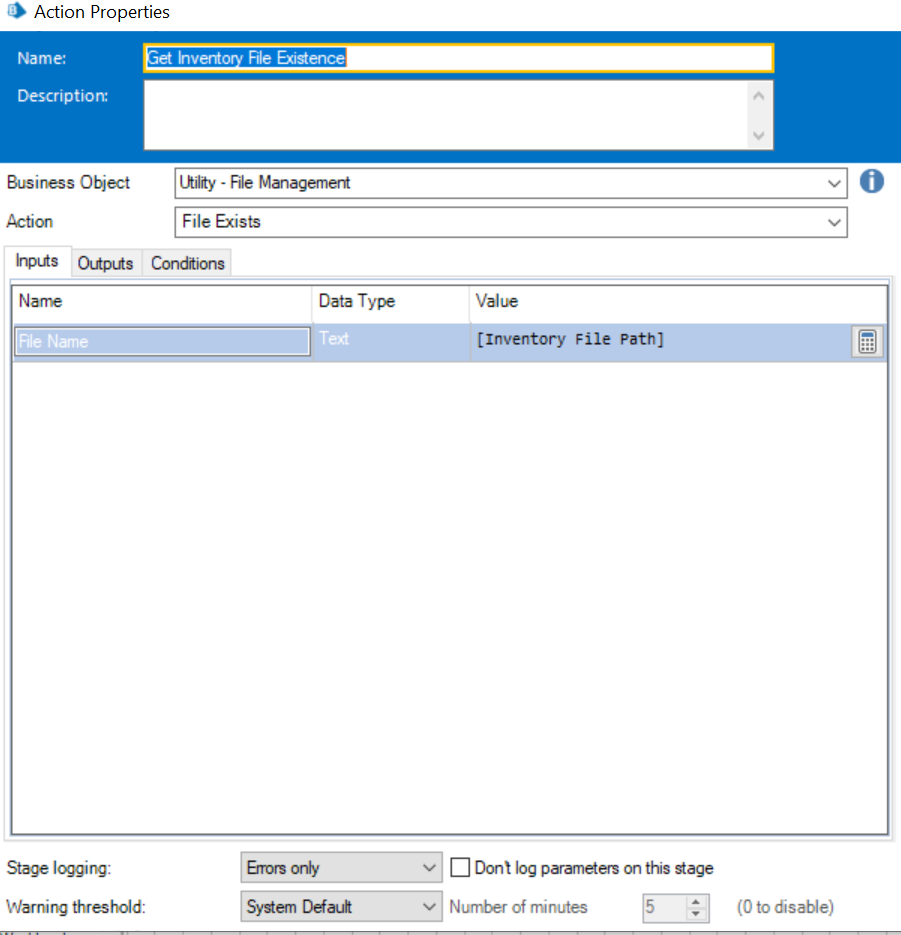This screenshot has width=901, height=935.
Task: Open the Action dropdown showing File Exists
Action: 835,222
